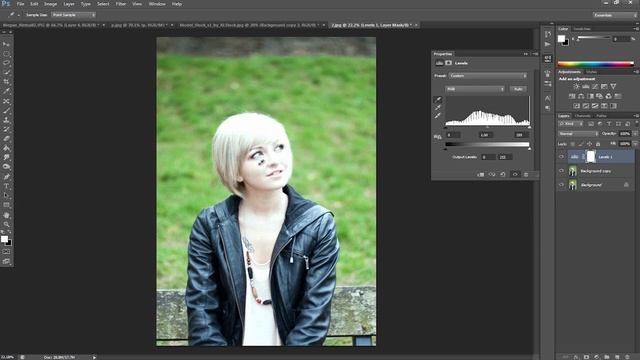Pick the white point eyedropper in Levels

pos(438,116)
